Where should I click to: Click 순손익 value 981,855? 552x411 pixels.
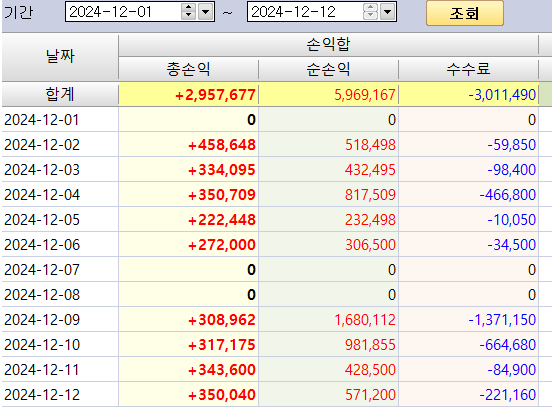click(370, 345)
